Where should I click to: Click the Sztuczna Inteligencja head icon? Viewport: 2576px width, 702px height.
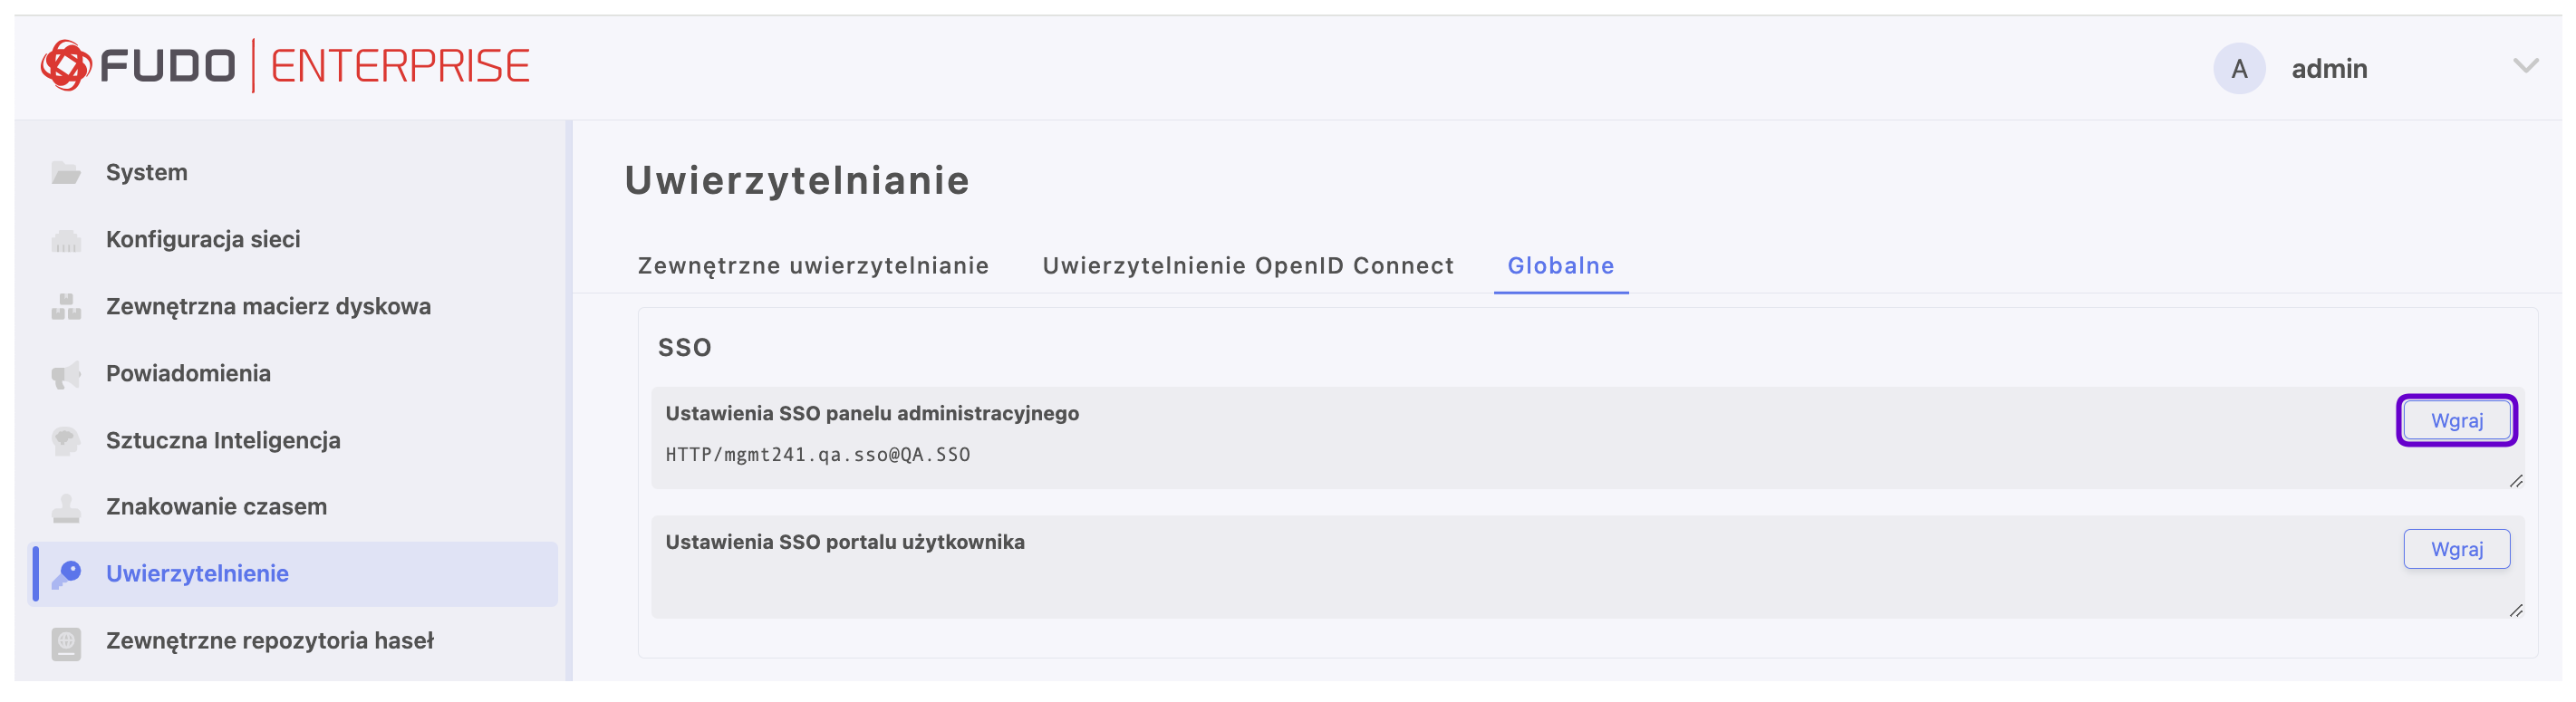point(66,441)
